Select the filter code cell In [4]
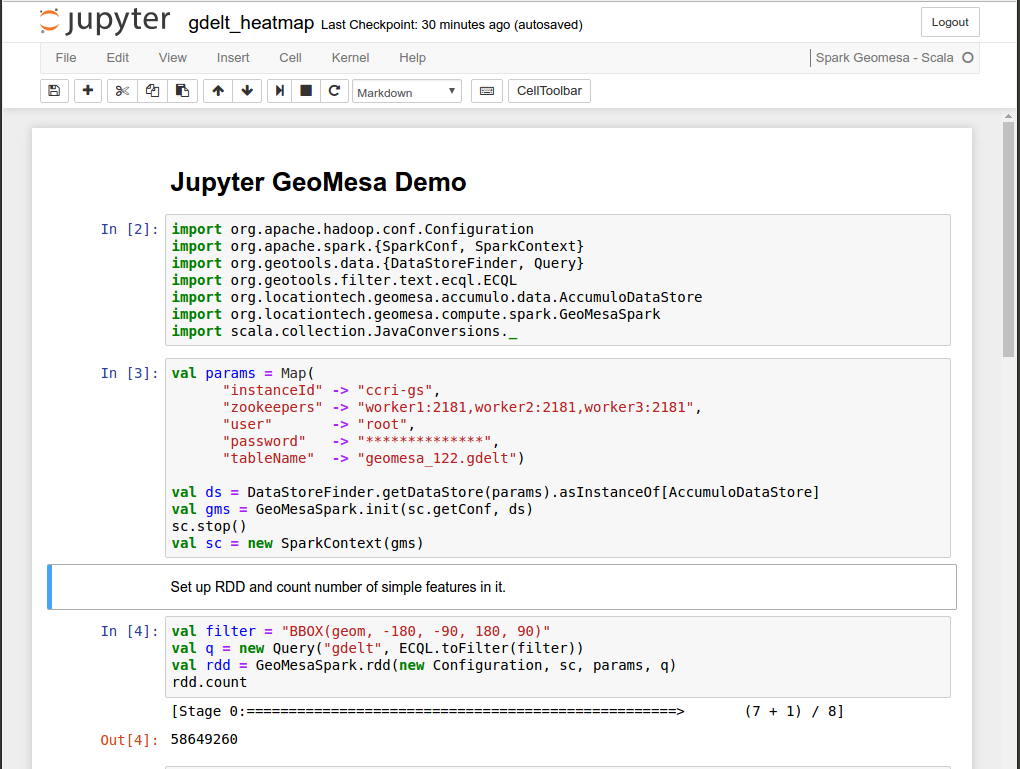 click(557, 657)
